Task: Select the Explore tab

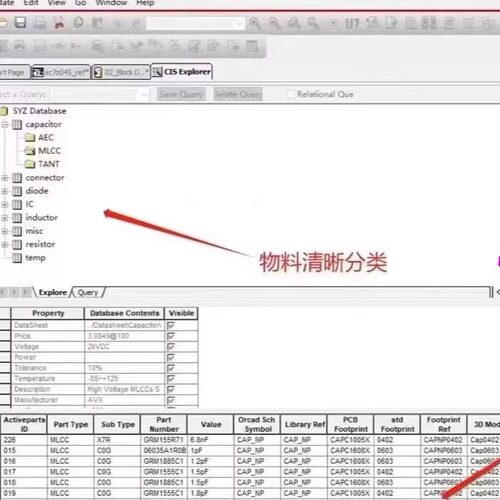Action: pyautogui.click(x=52, y=292)
